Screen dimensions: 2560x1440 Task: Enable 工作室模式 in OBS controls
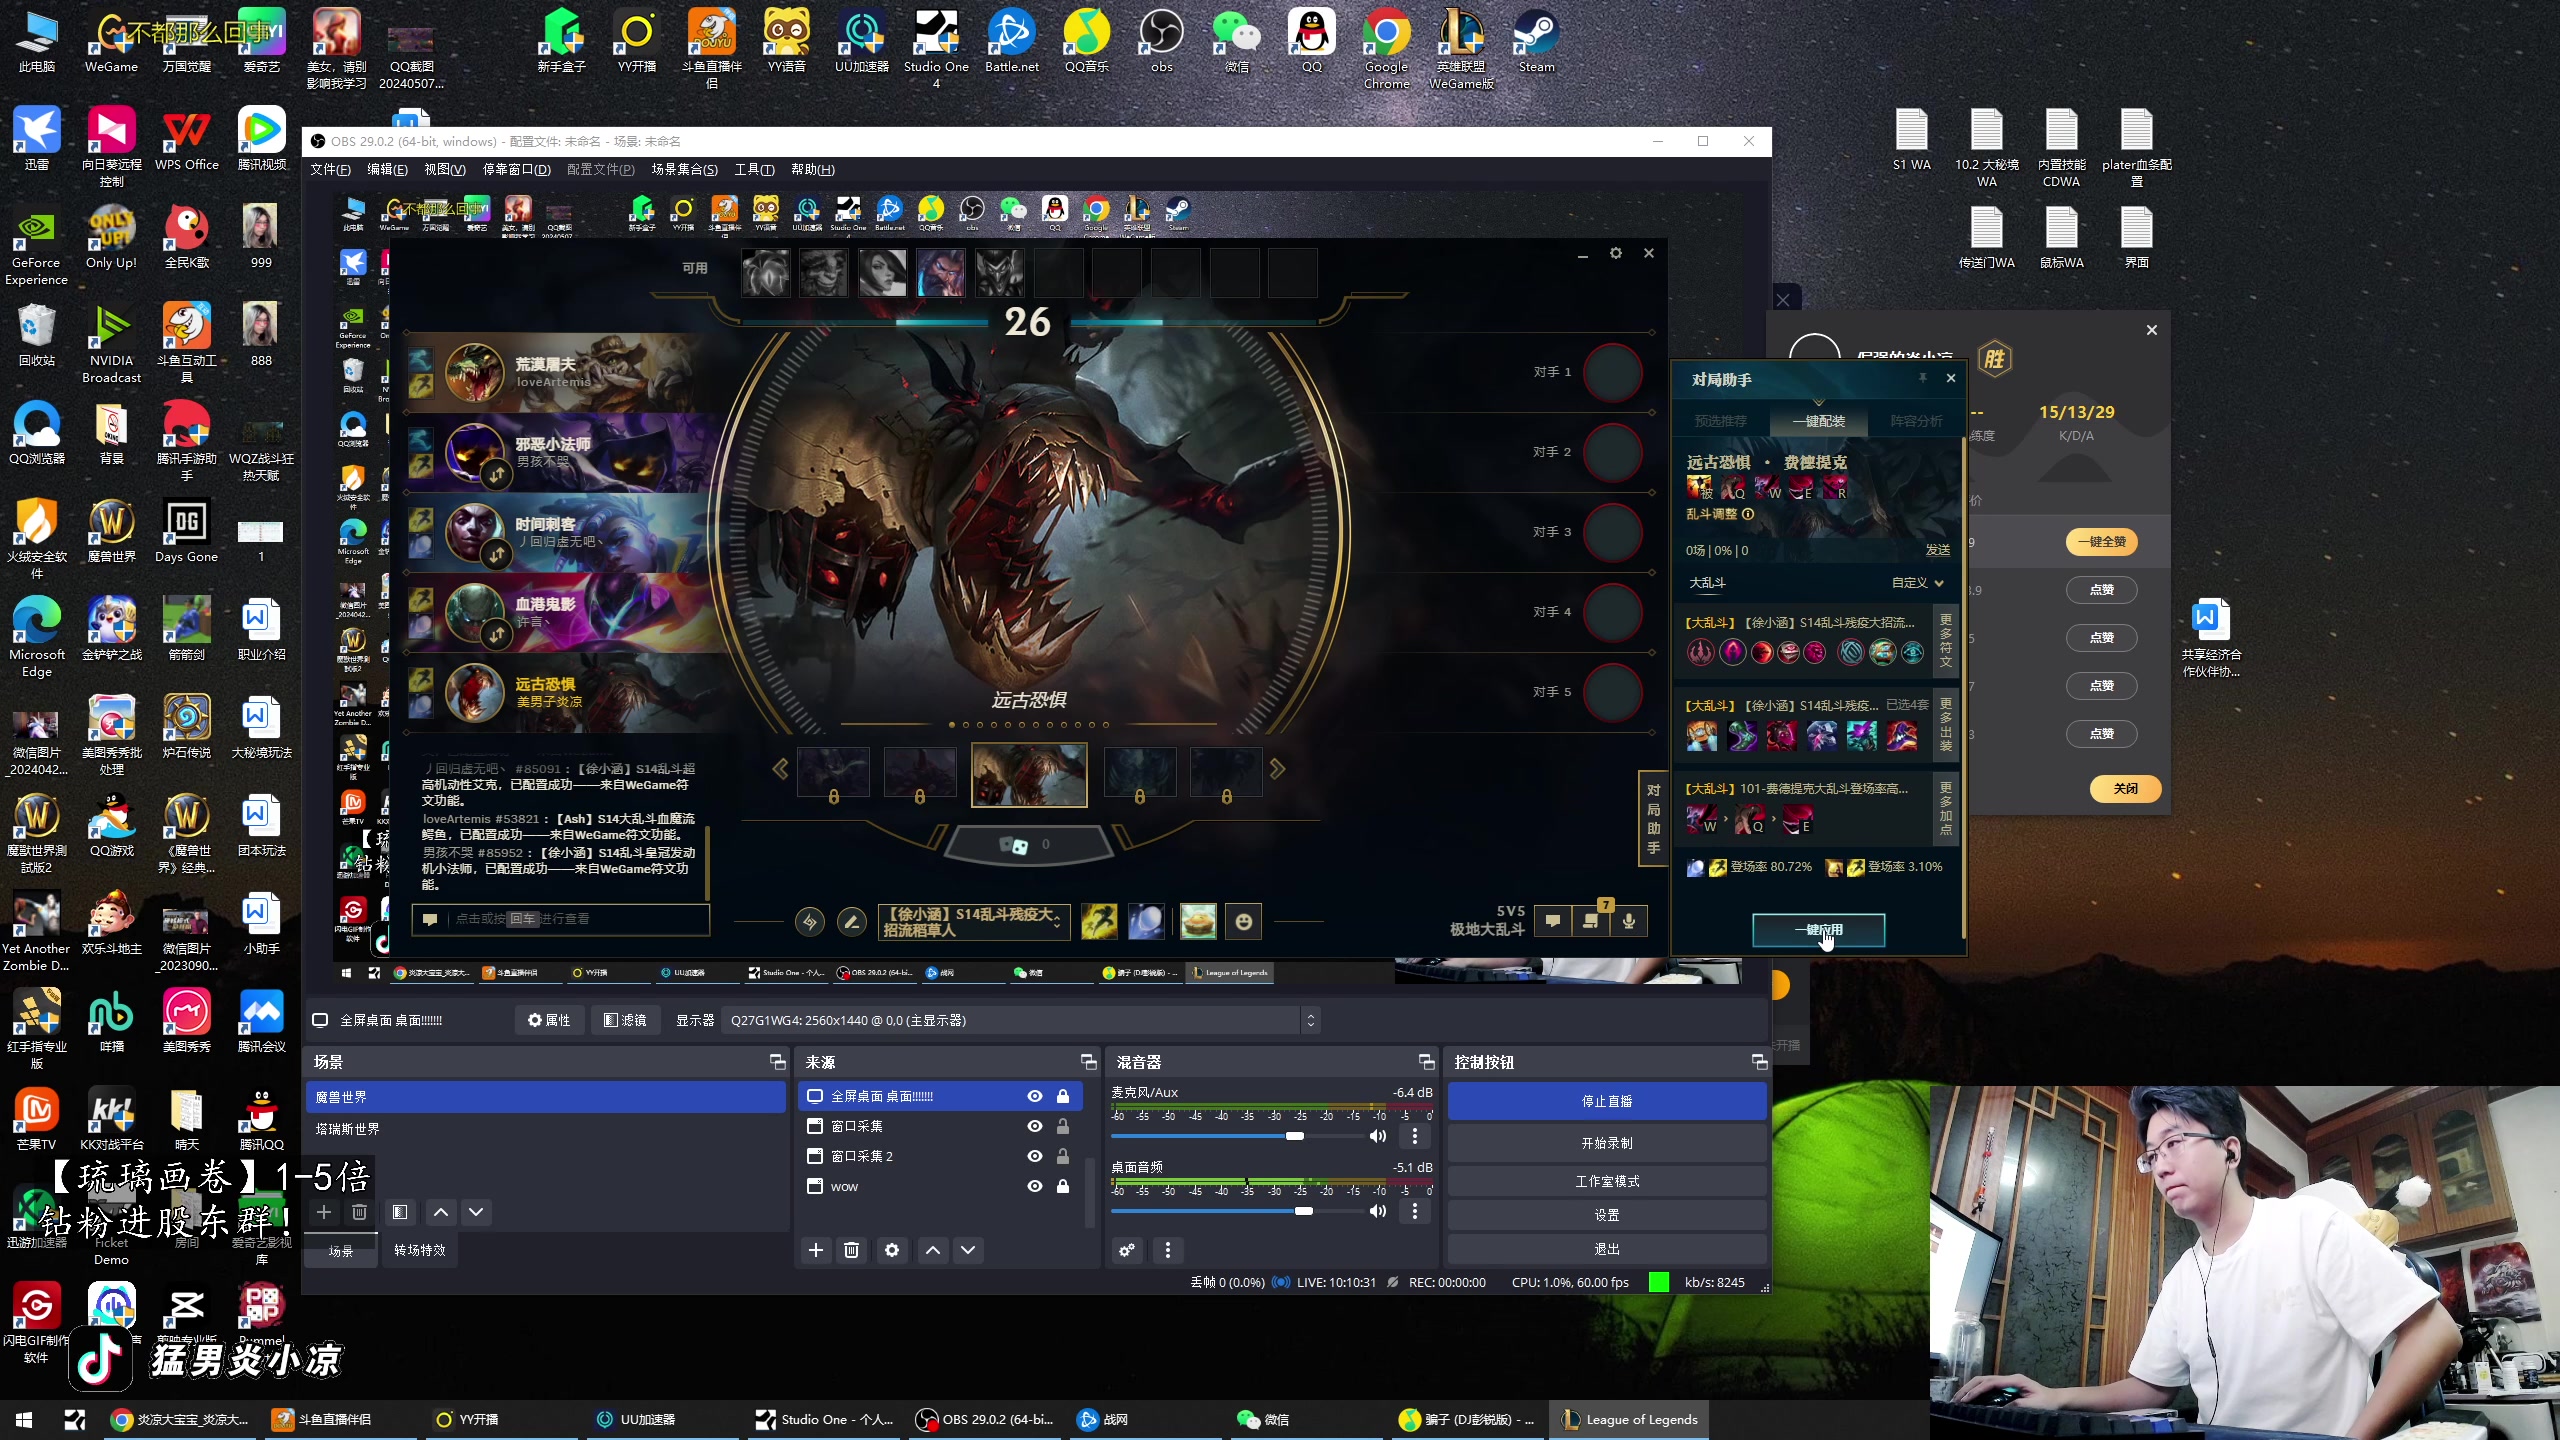(x=1606, y=1181)
